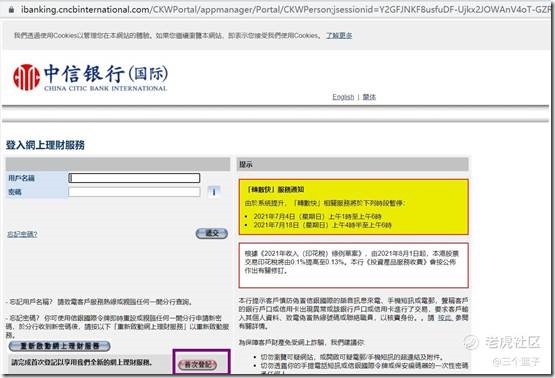Click the 重新啟動網上理財服務 button
555x378 pixels.
[x=59, y=346]
